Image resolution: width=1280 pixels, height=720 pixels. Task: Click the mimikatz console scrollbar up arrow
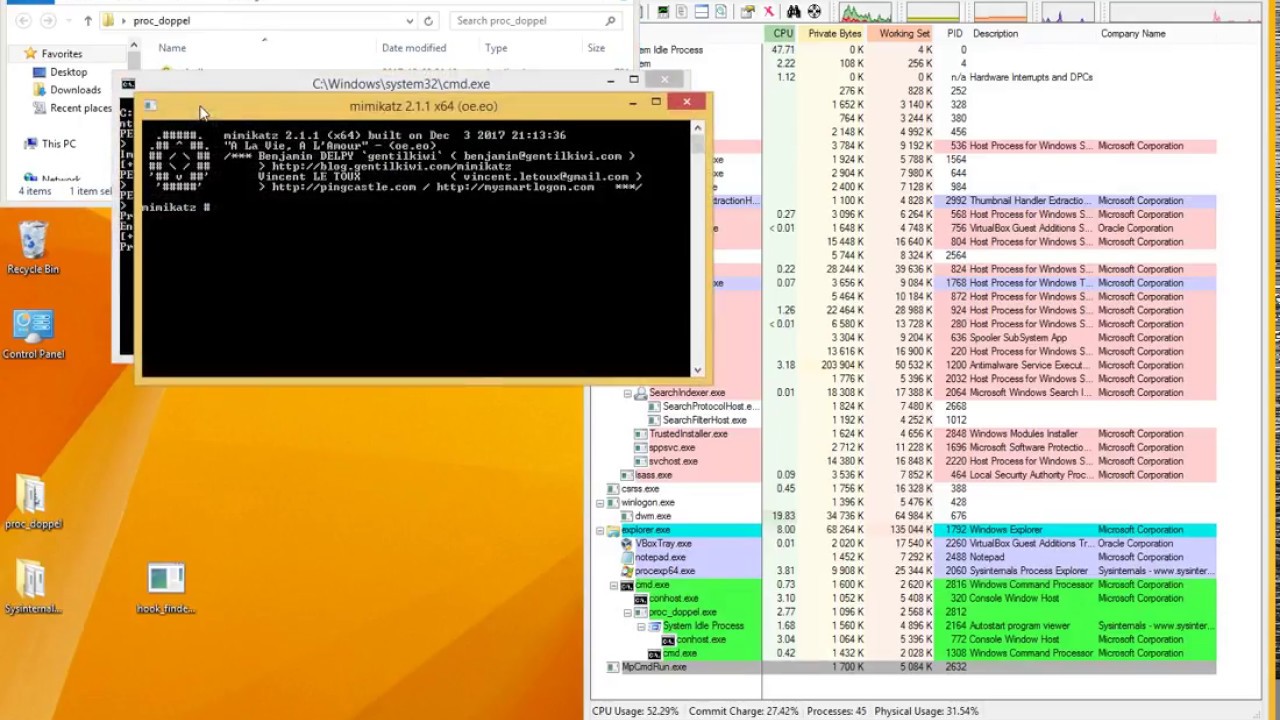[697, 128]
